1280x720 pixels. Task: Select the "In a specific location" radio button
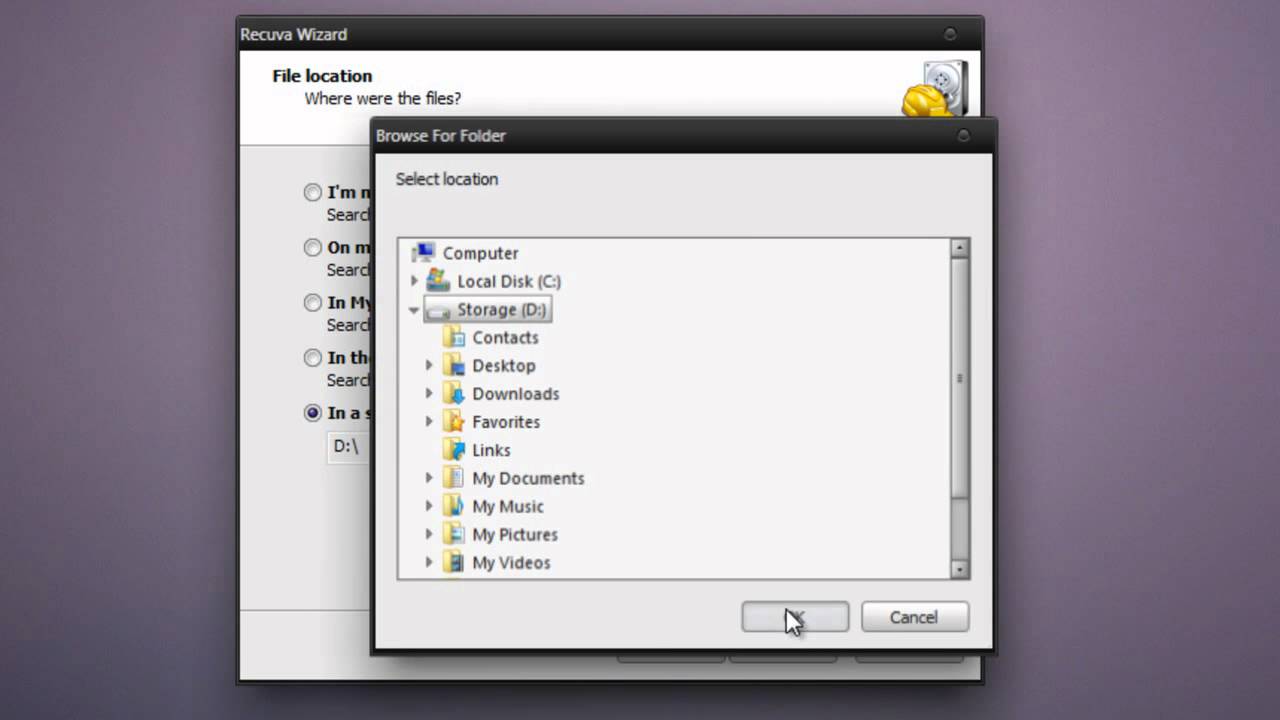[313, 413]
